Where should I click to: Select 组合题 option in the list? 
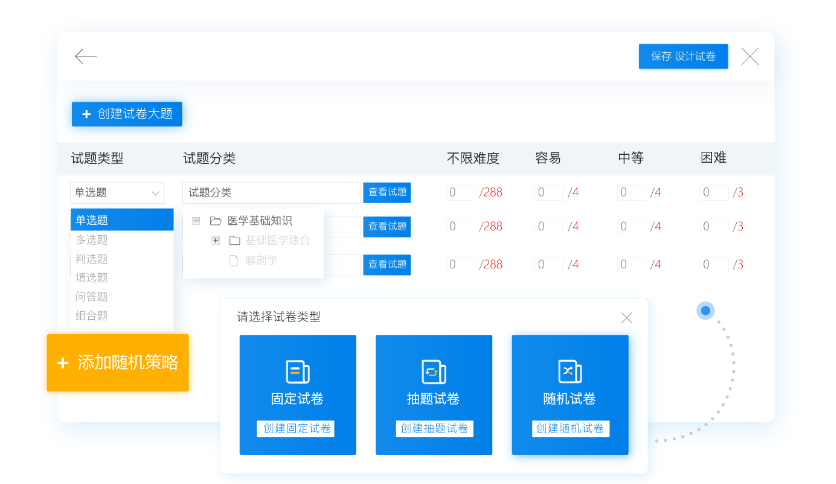92,316
